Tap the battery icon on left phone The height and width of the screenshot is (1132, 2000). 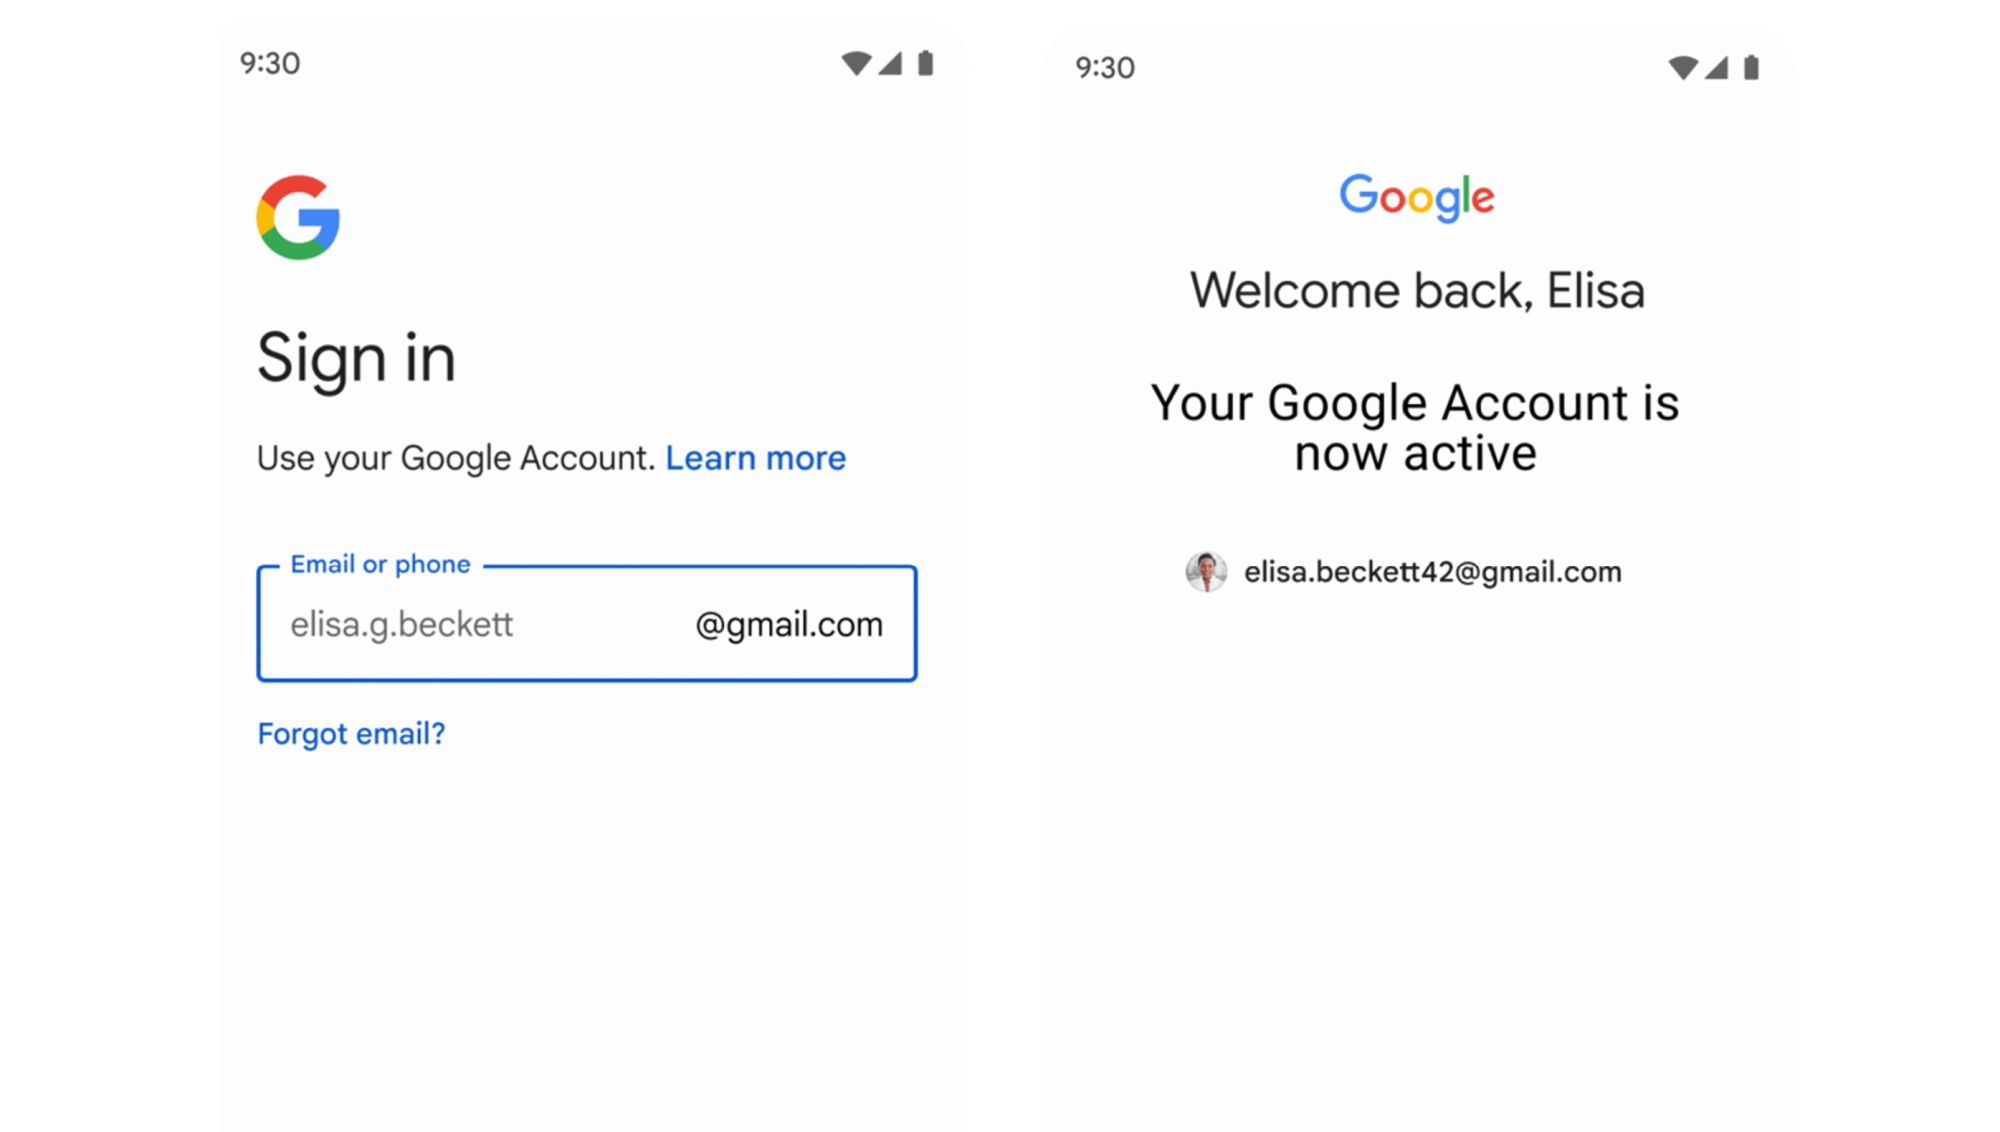click(926, 63)
